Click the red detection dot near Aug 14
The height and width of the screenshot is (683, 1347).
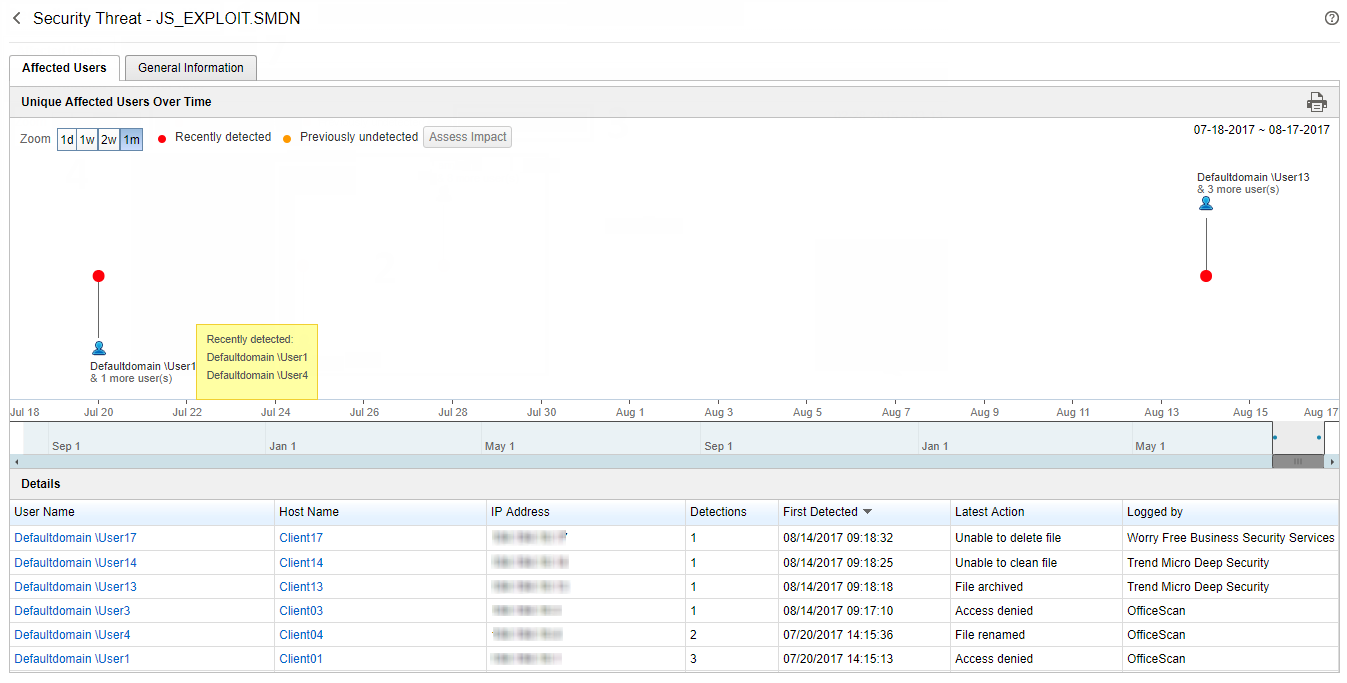point(1206,276)
